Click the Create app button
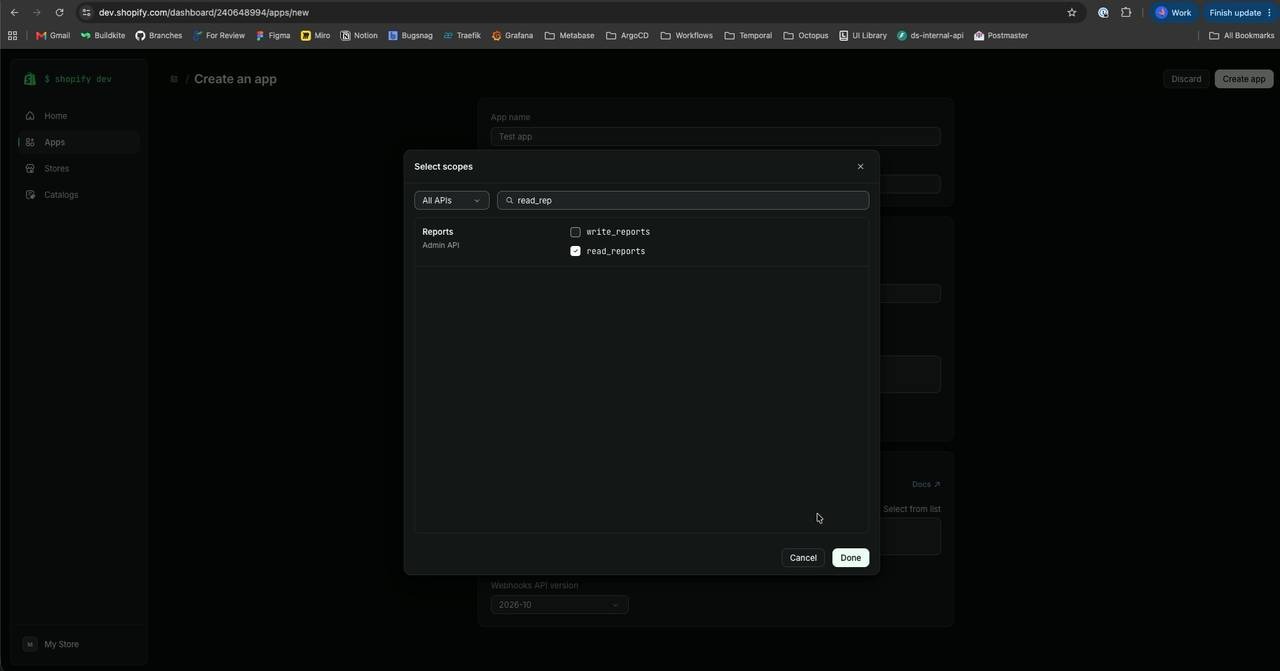1280x671 pixels. point(1244,79)
